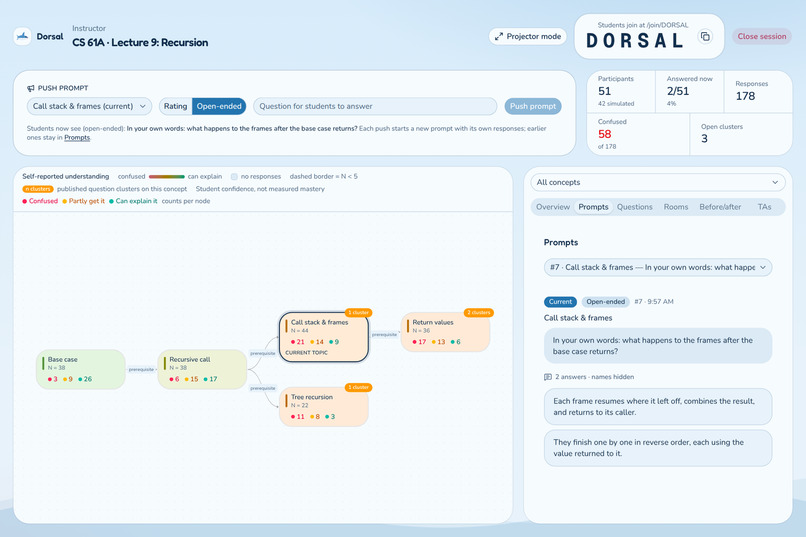This screenshot has width=806, height=537.
Task: Open the Call stack & frames concept dropdown
Action: pos(89,106)
